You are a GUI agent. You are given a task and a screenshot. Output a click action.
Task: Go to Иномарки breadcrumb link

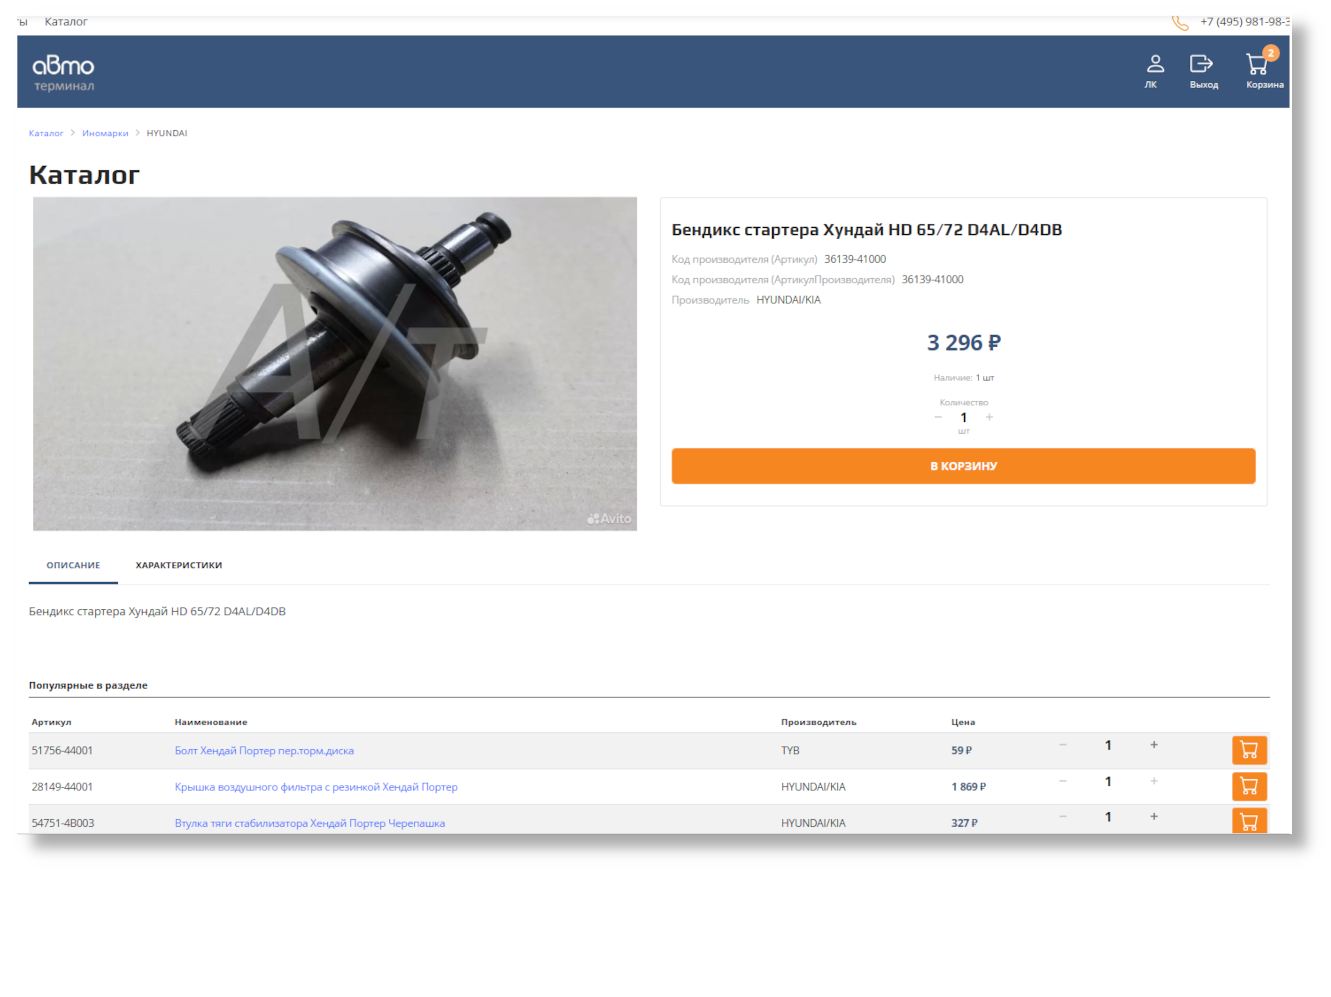click(x=105, y=133)
